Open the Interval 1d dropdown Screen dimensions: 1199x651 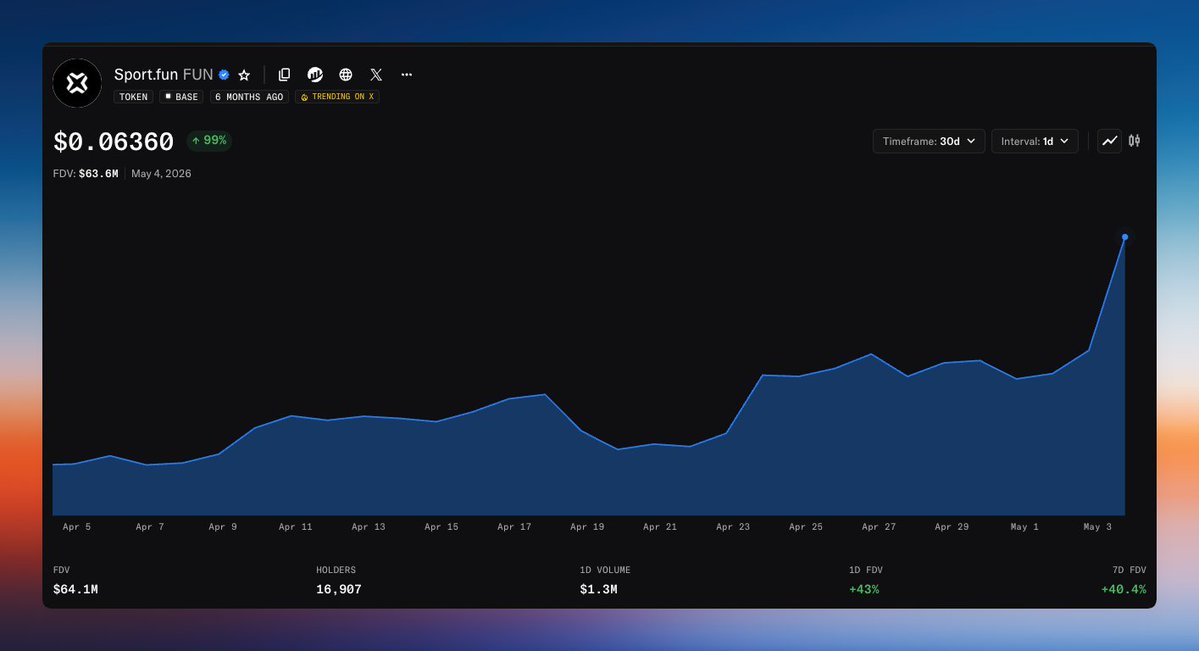[x=1035, y=141]
